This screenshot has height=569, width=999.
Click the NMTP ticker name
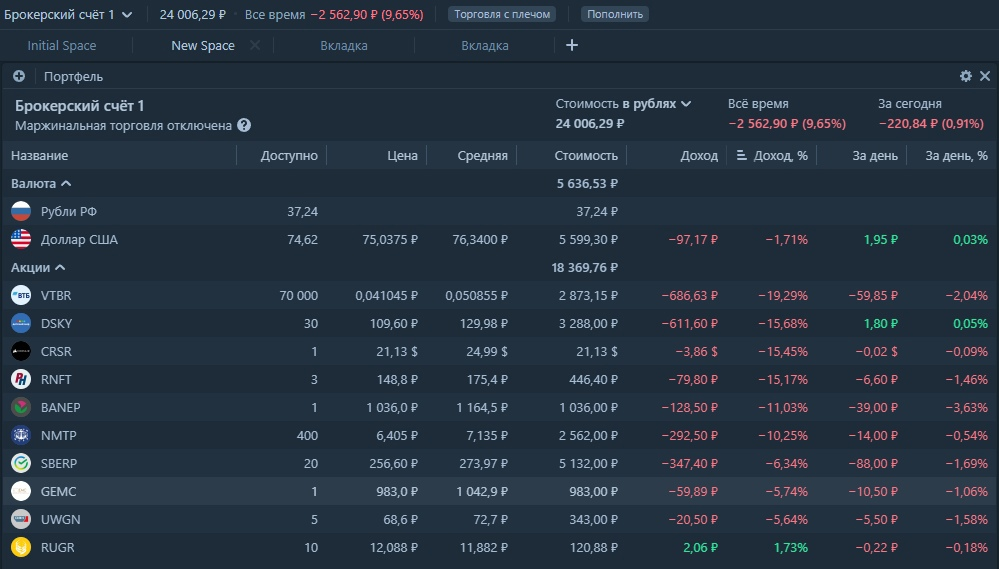(59, 436)
